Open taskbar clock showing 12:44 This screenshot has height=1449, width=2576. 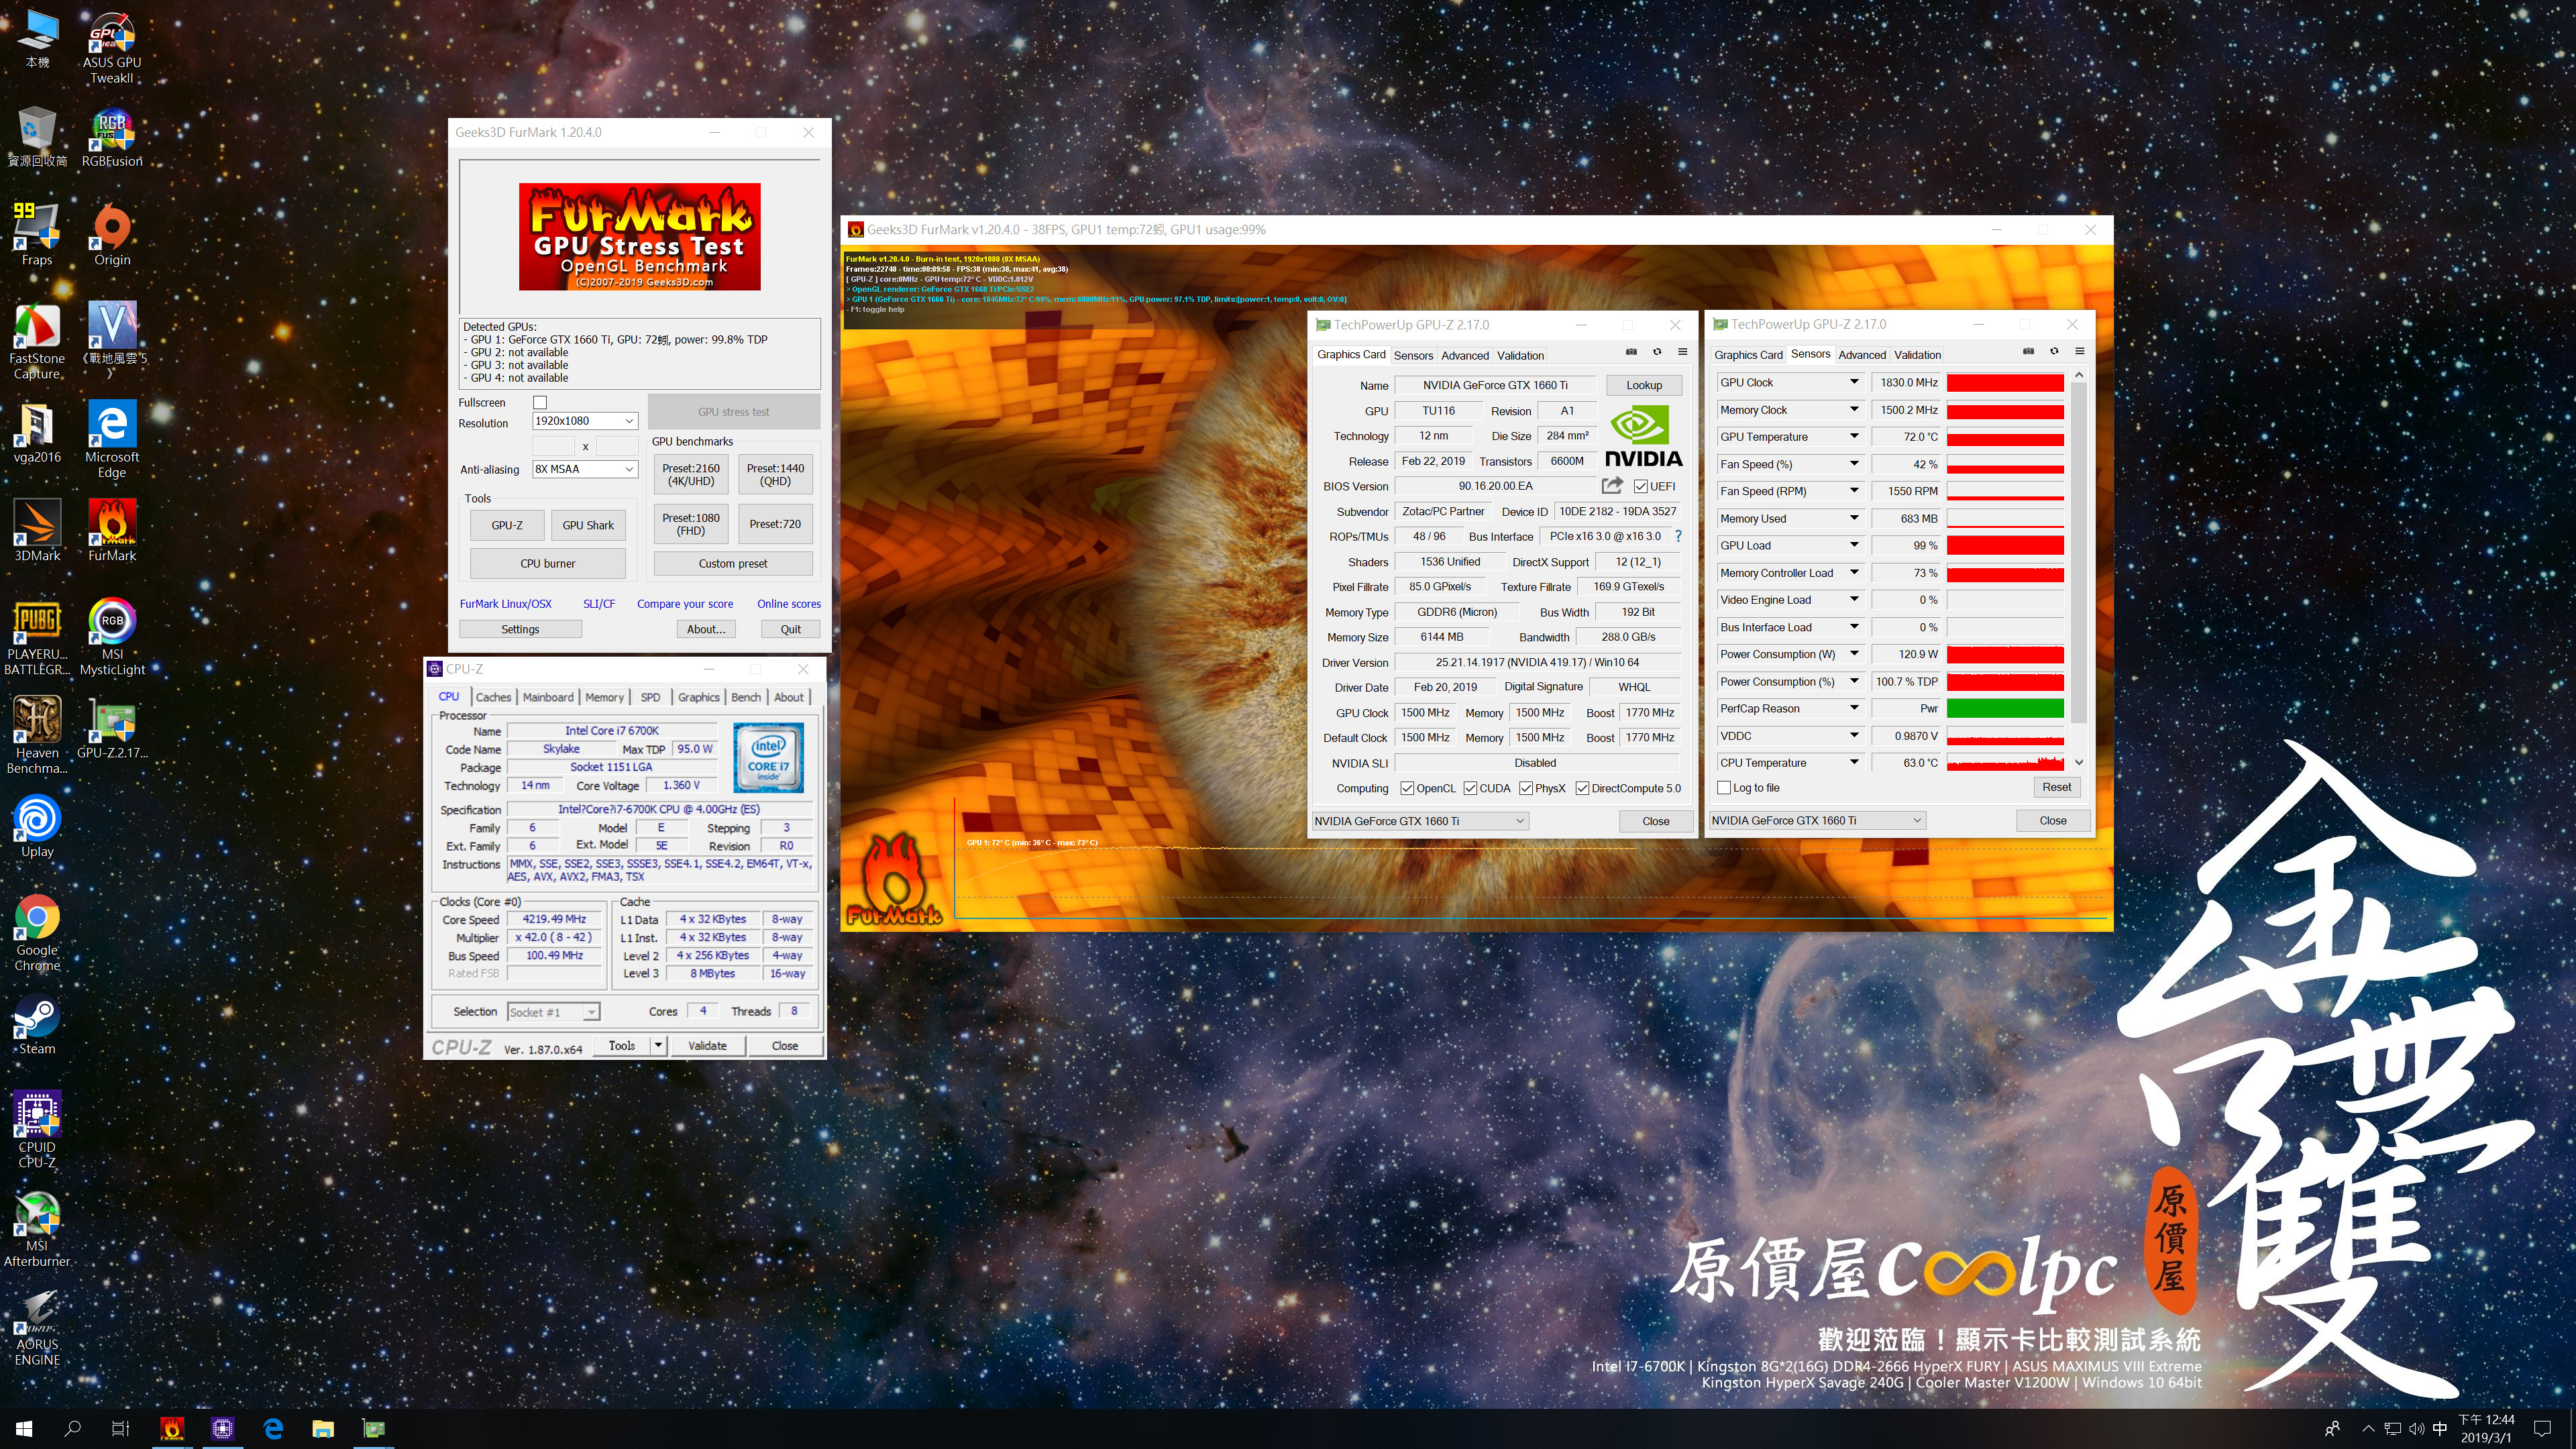tap(2486, 1429)
